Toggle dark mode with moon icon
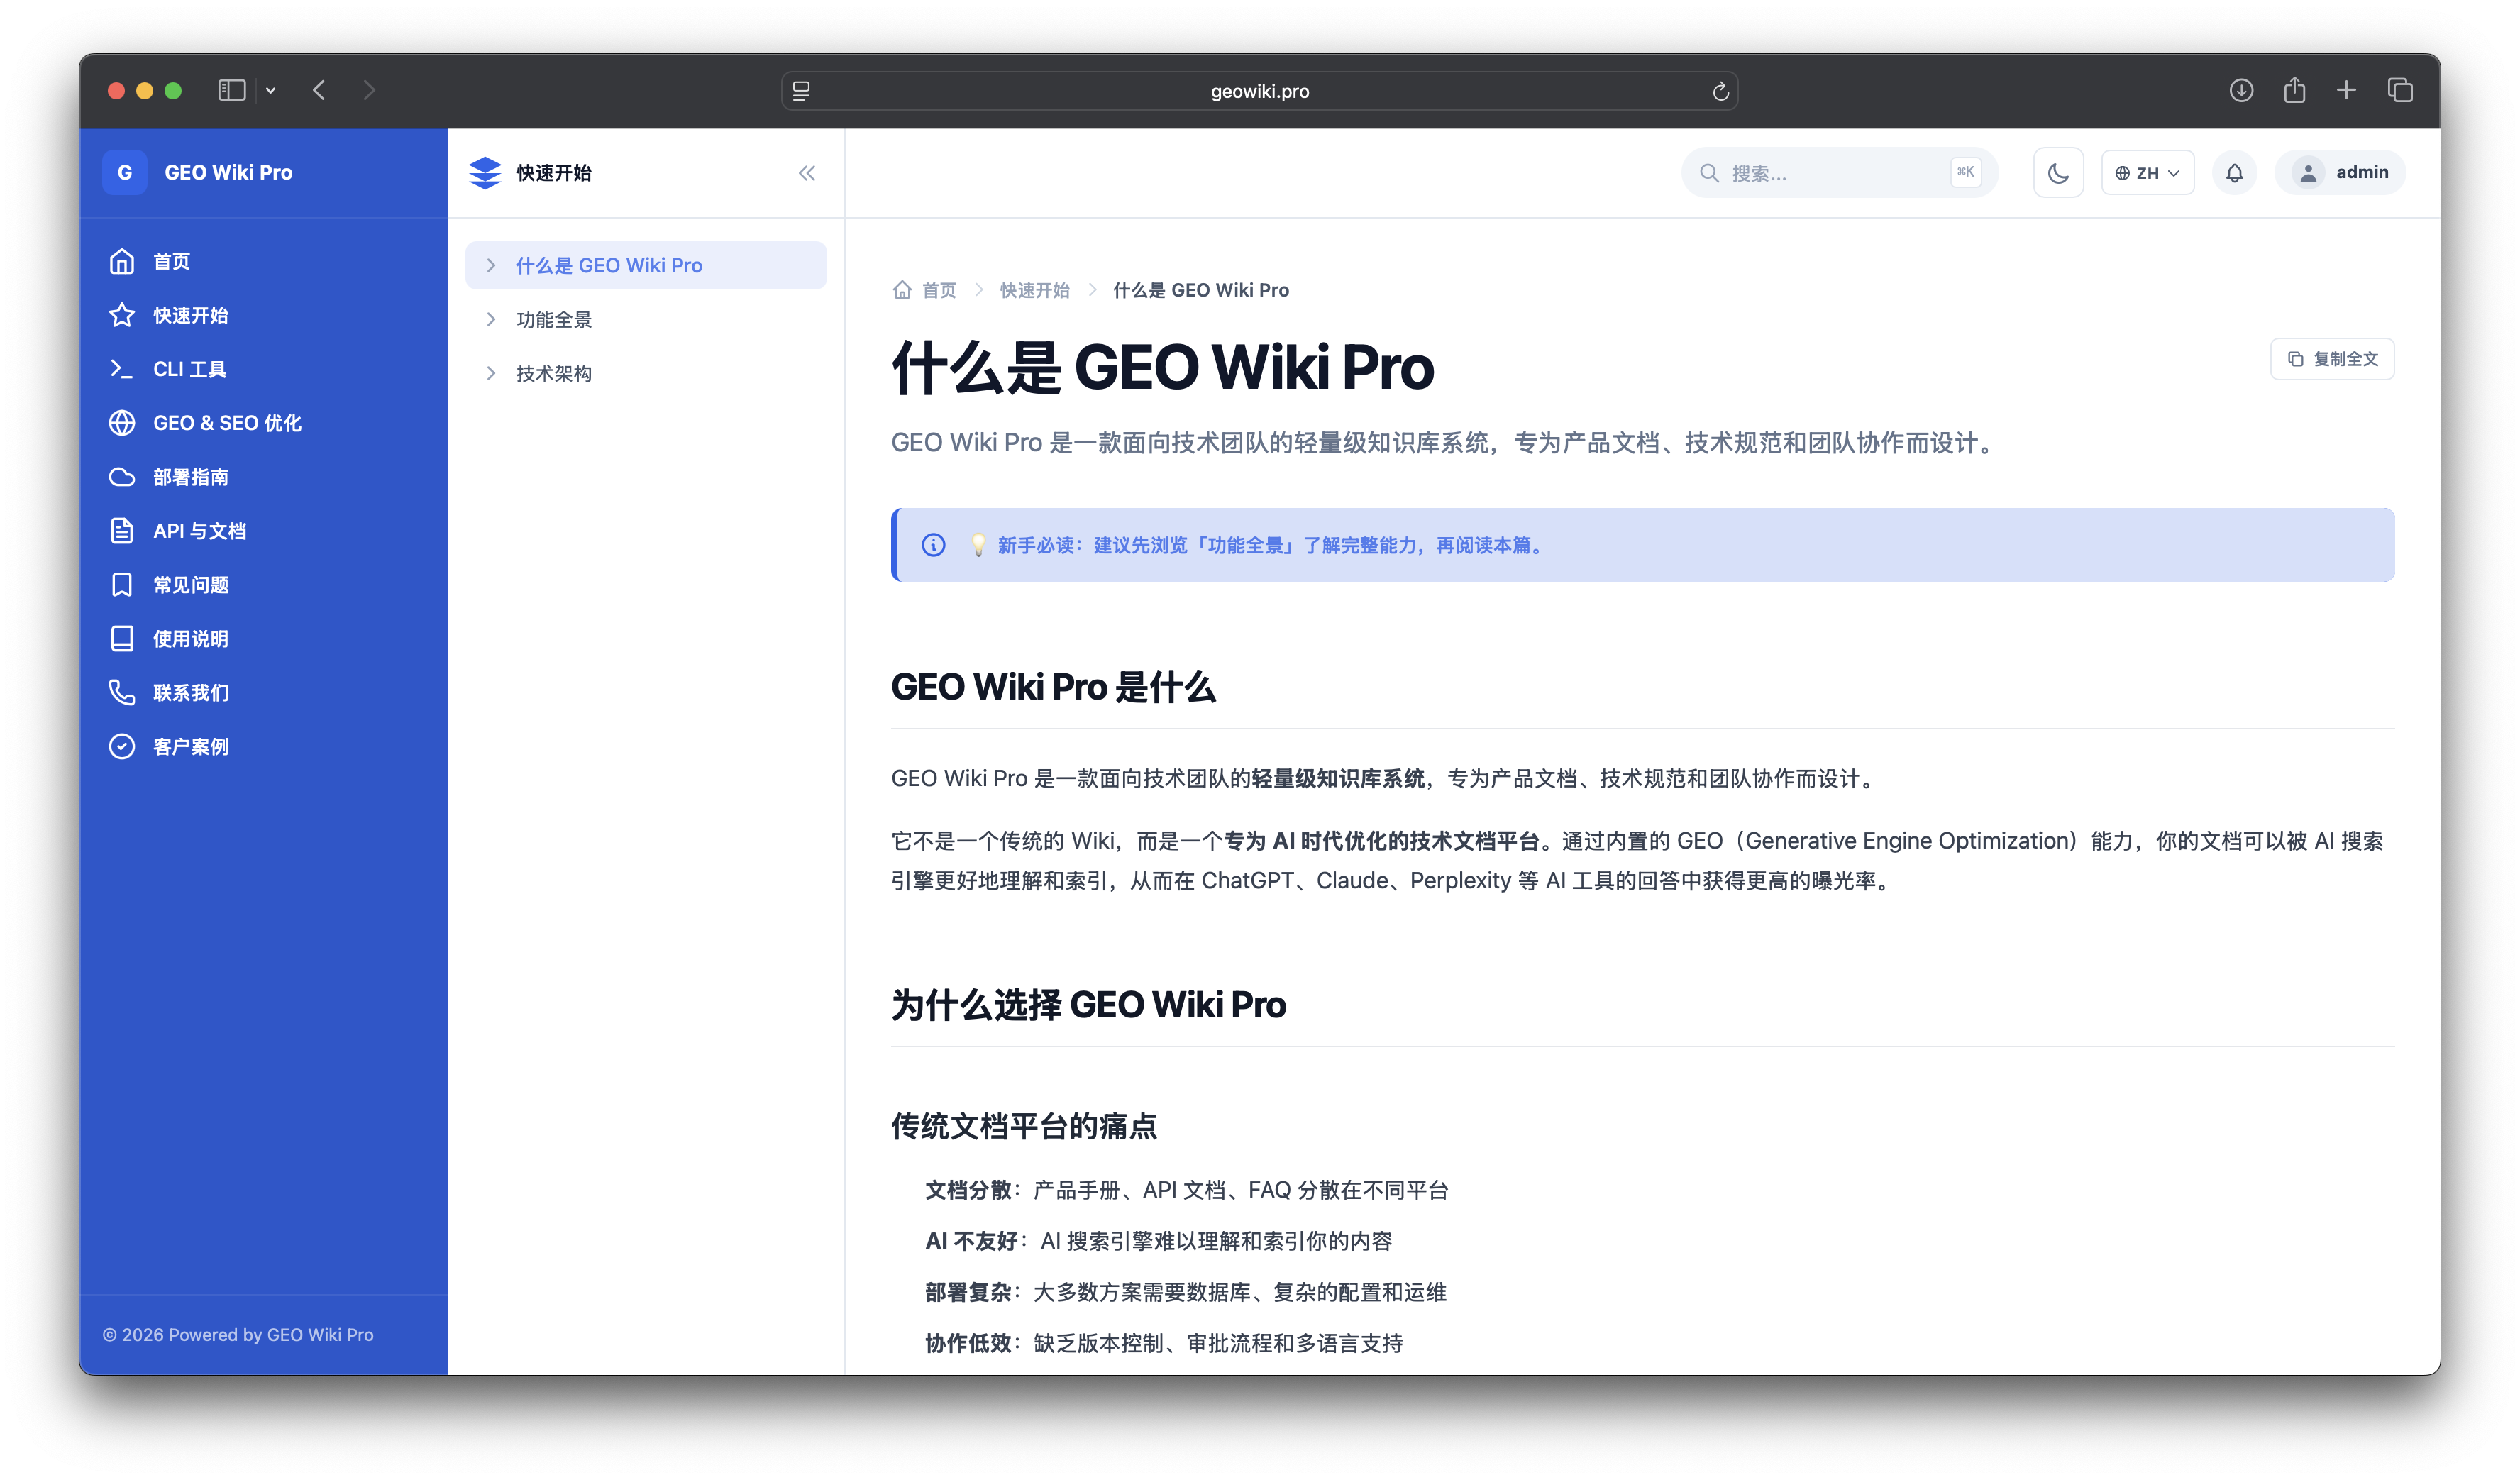 coord(2058,173)
